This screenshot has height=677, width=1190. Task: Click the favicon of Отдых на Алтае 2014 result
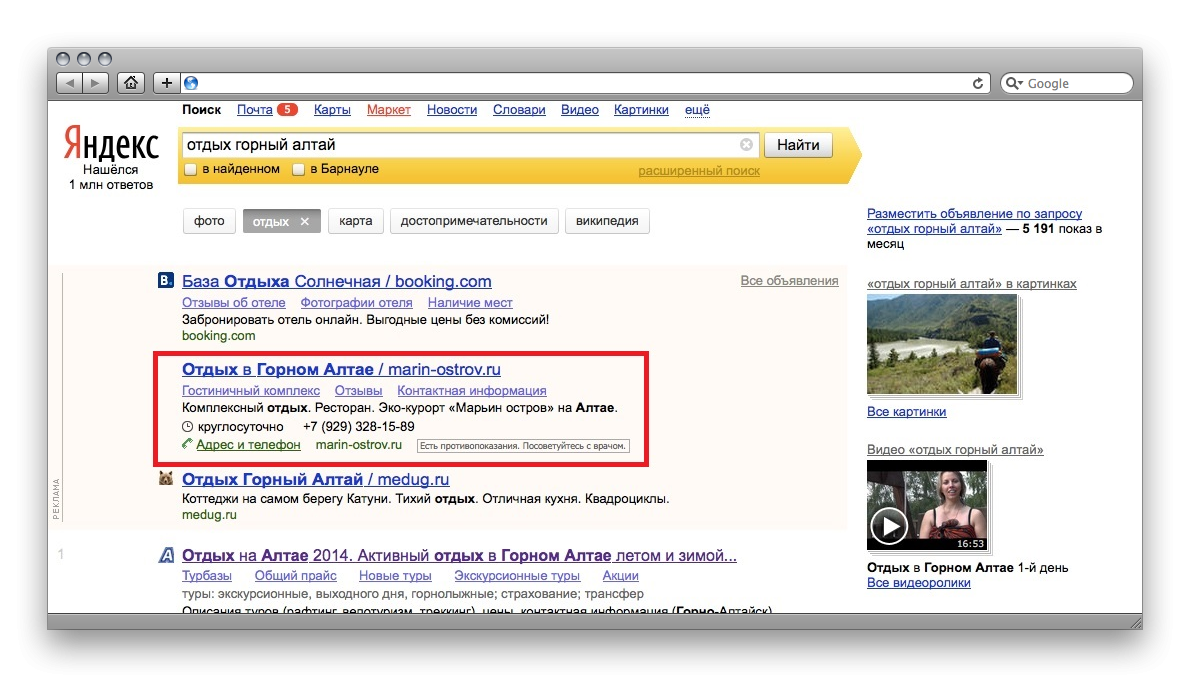[x=165, y=556]
